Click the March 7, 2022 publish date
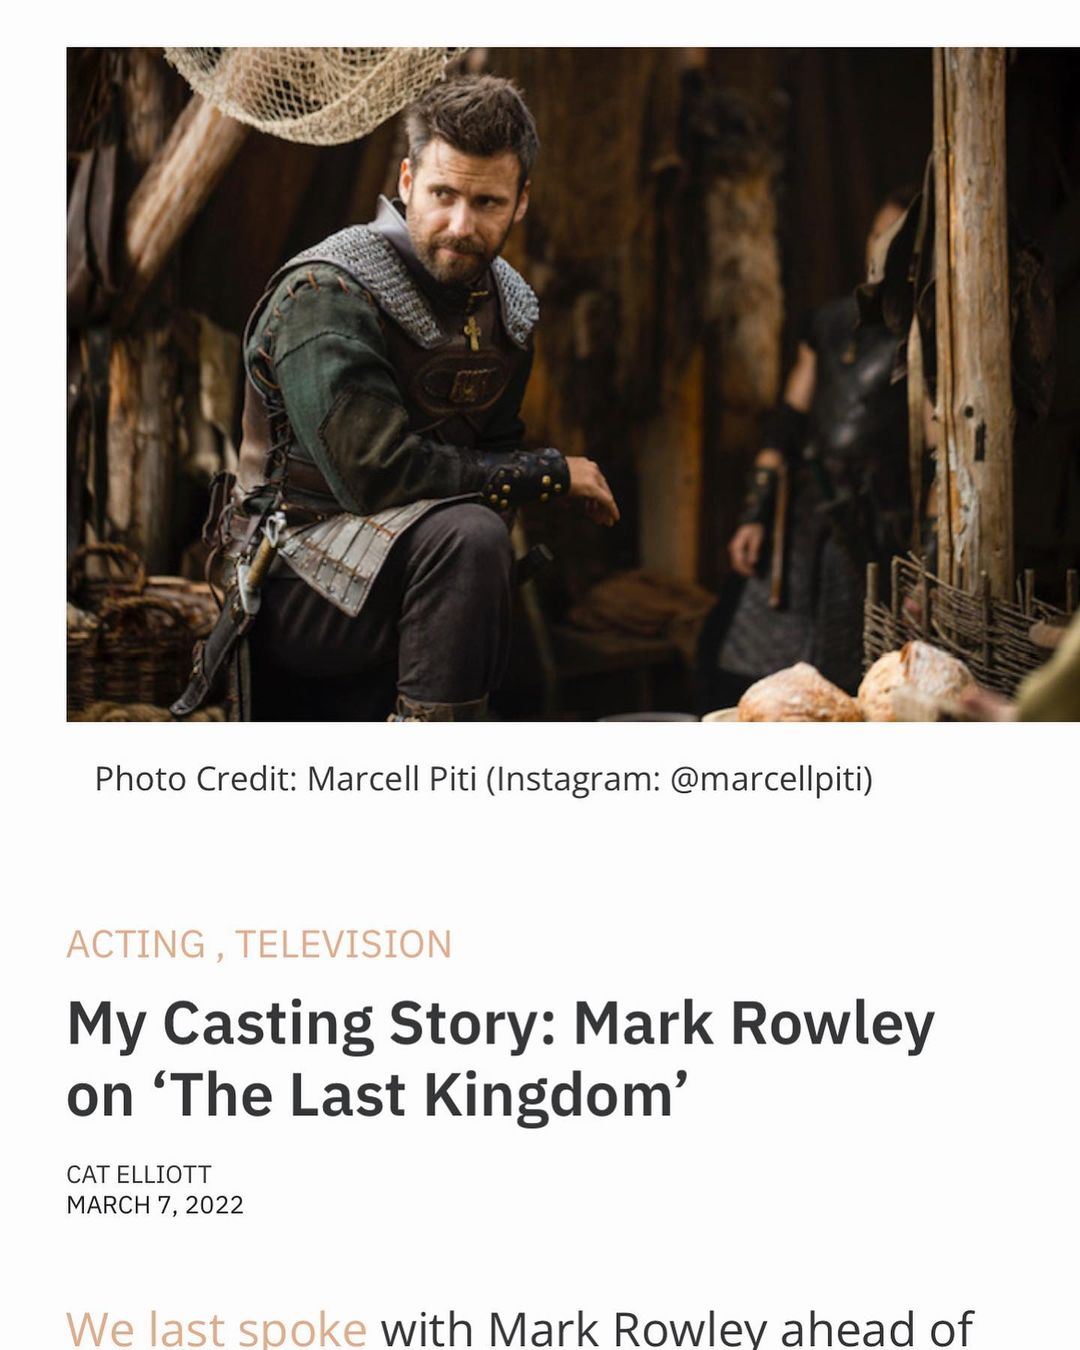The image size is (1080, 1350). 155,1205
